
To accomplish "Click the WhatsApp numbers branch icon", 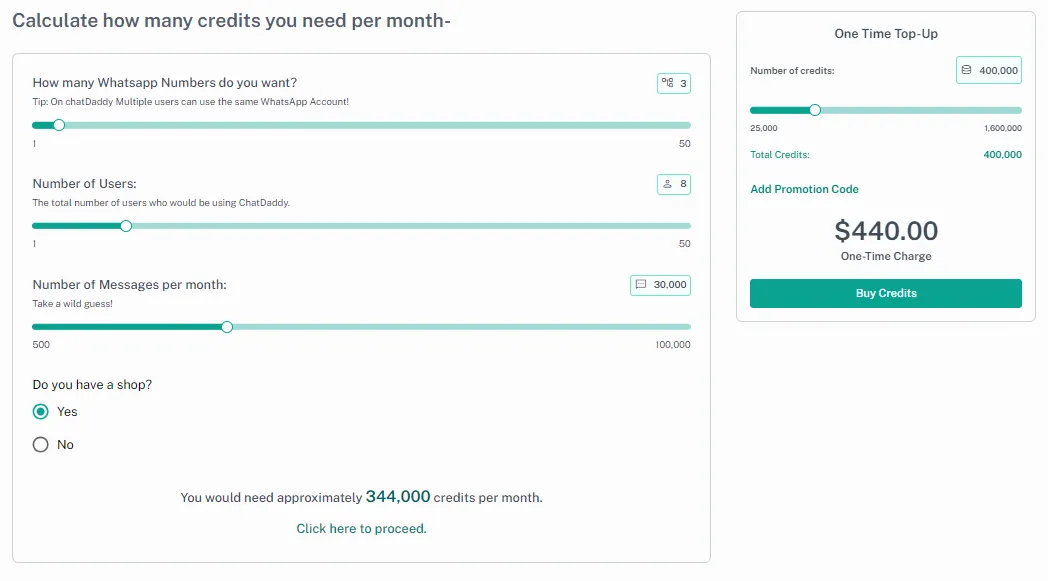I will point(668,84).
